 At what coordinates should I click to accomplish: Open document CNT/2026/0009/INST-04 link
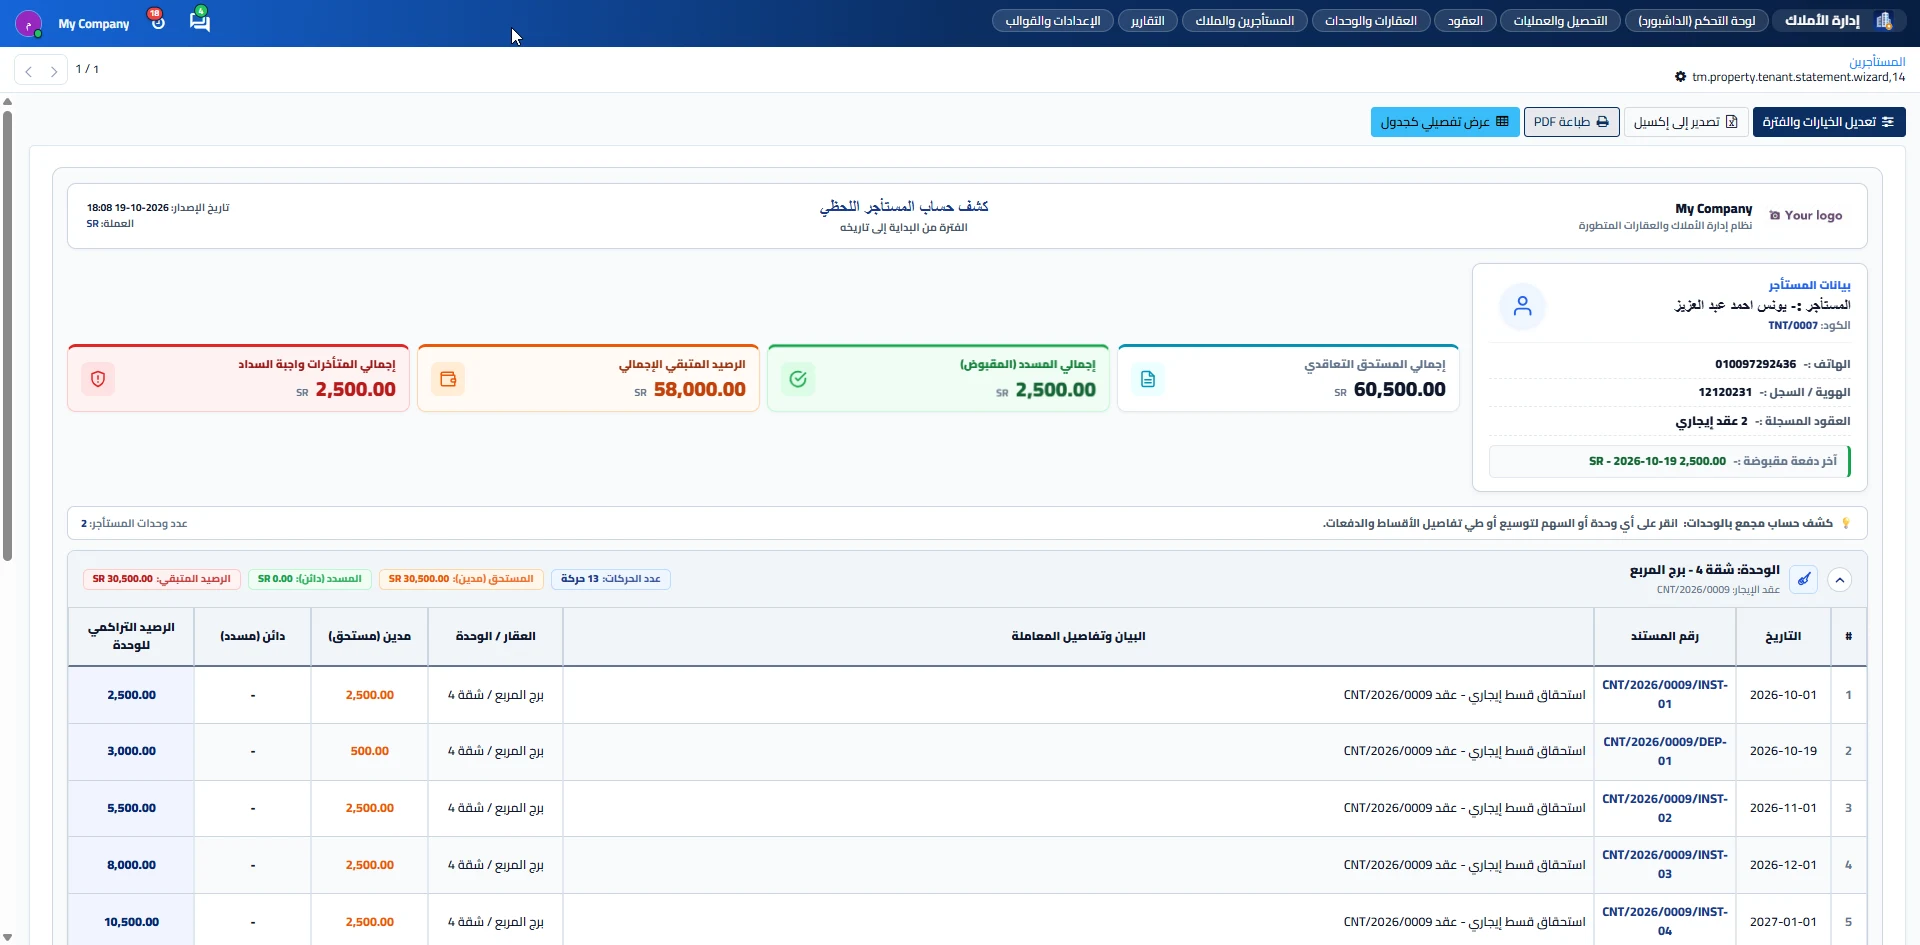(1664, 921)
